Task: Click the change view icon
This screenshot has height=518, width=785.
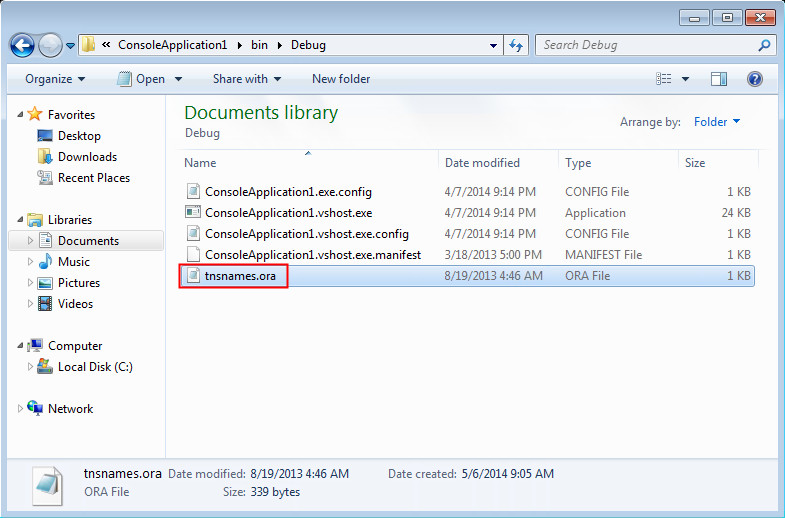Action: (x=664, y=79)
